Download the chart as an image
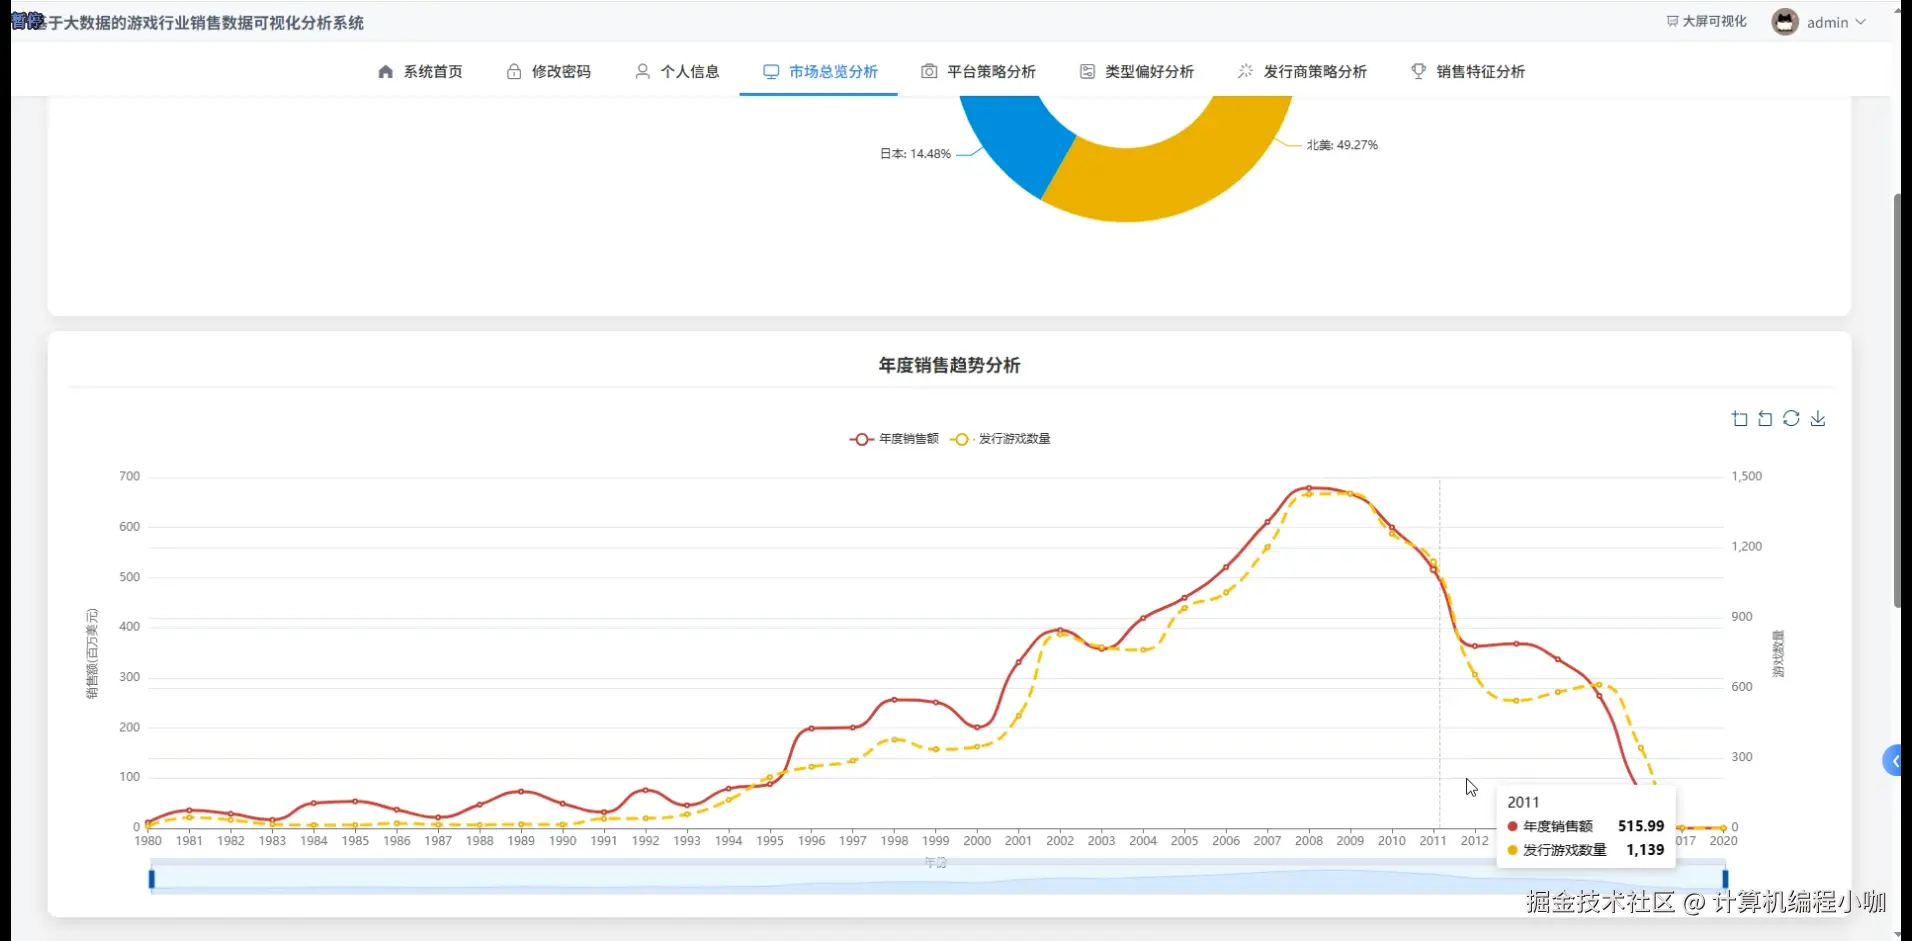 (x=1818, y=418)
